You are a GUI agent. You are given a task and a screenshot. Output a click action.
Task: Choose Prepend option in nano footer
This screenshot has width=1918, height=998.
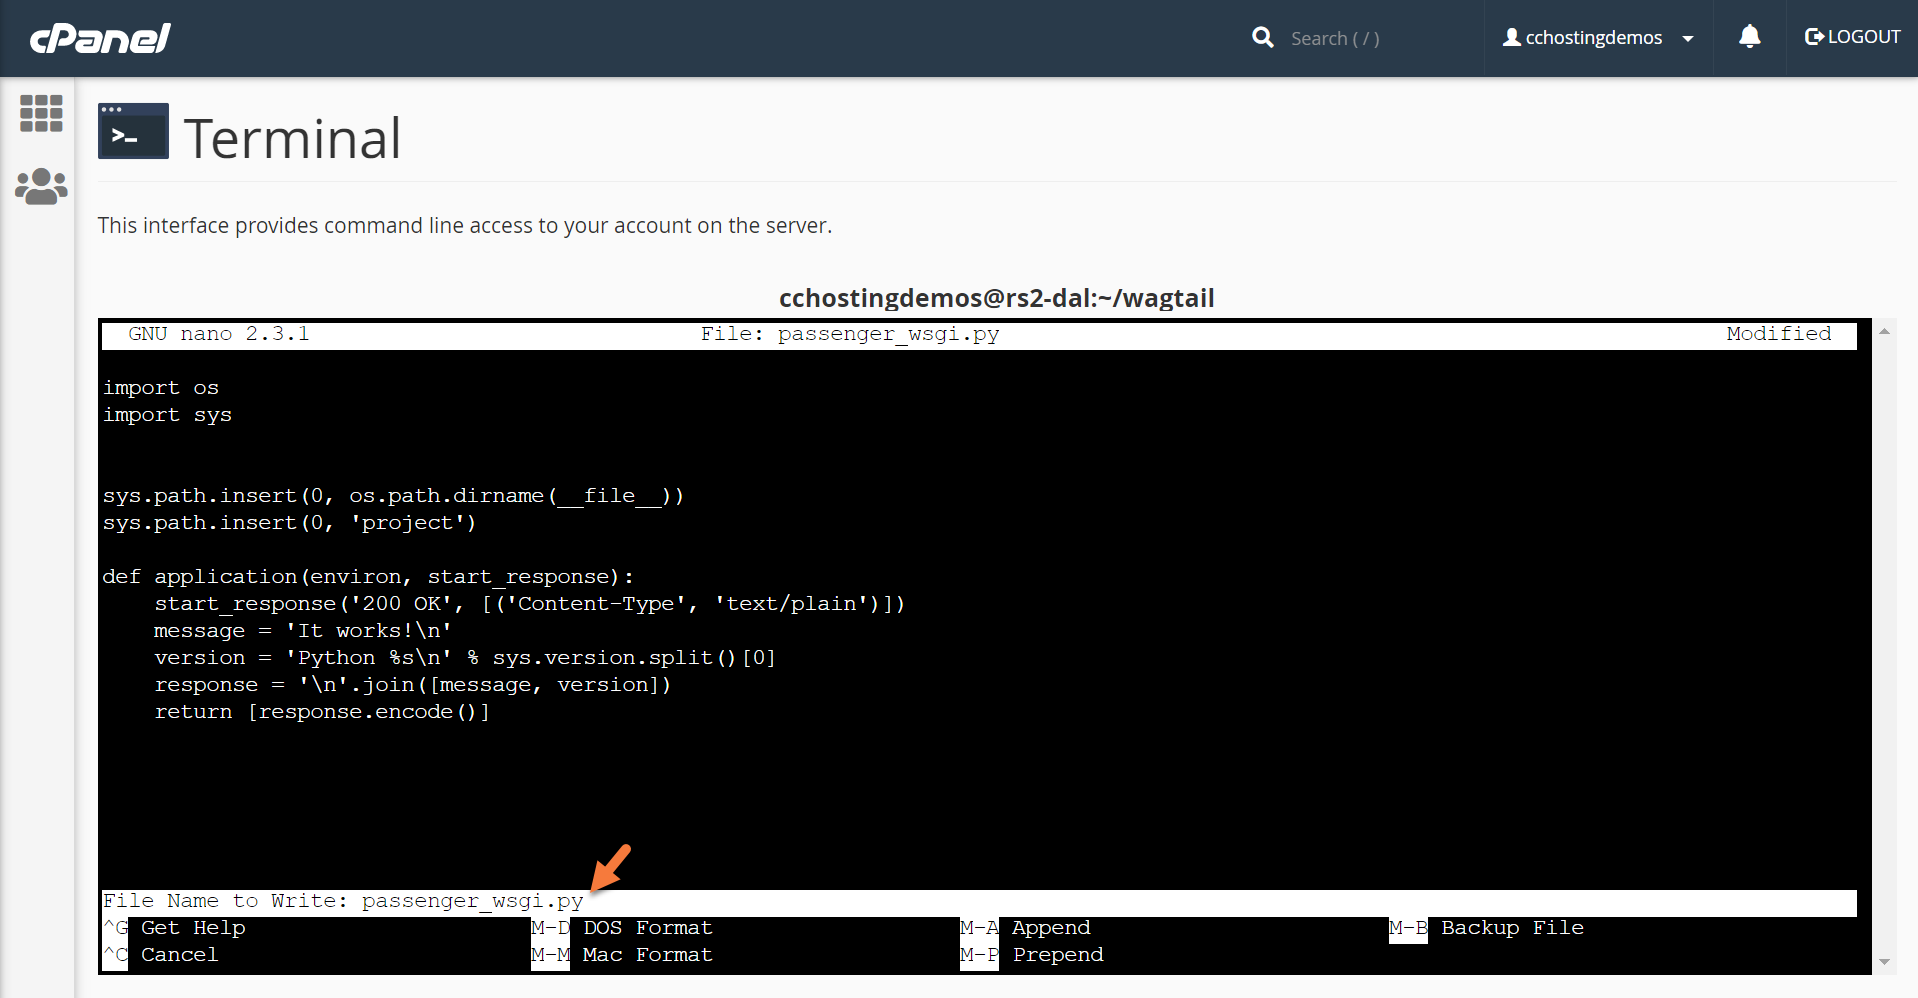point(1057,955)
